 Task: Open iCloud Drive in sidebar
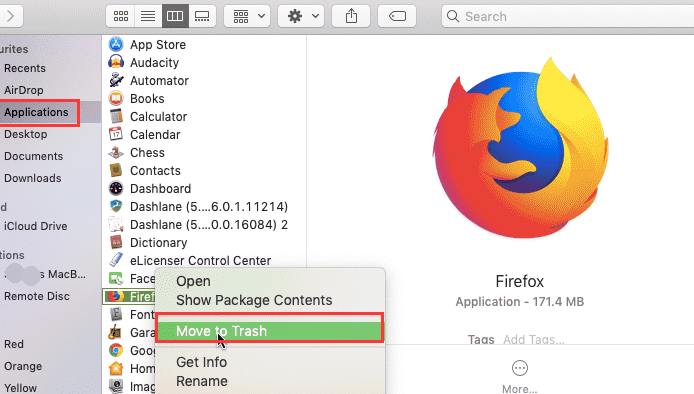[x=35, y=226]
